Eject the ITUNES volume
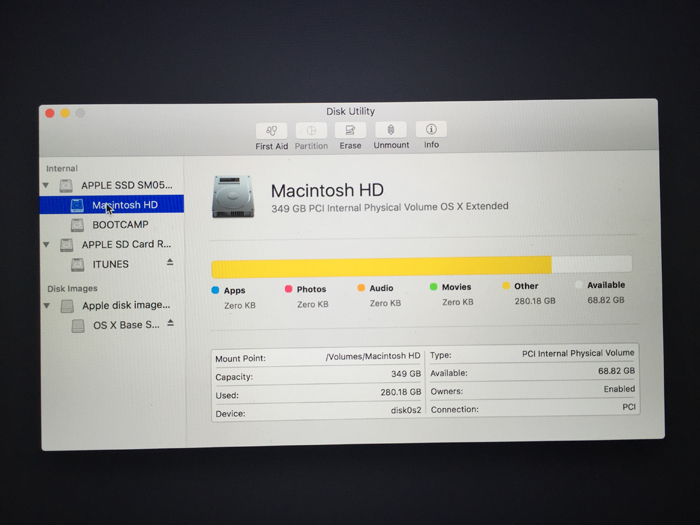 point(169,262)
